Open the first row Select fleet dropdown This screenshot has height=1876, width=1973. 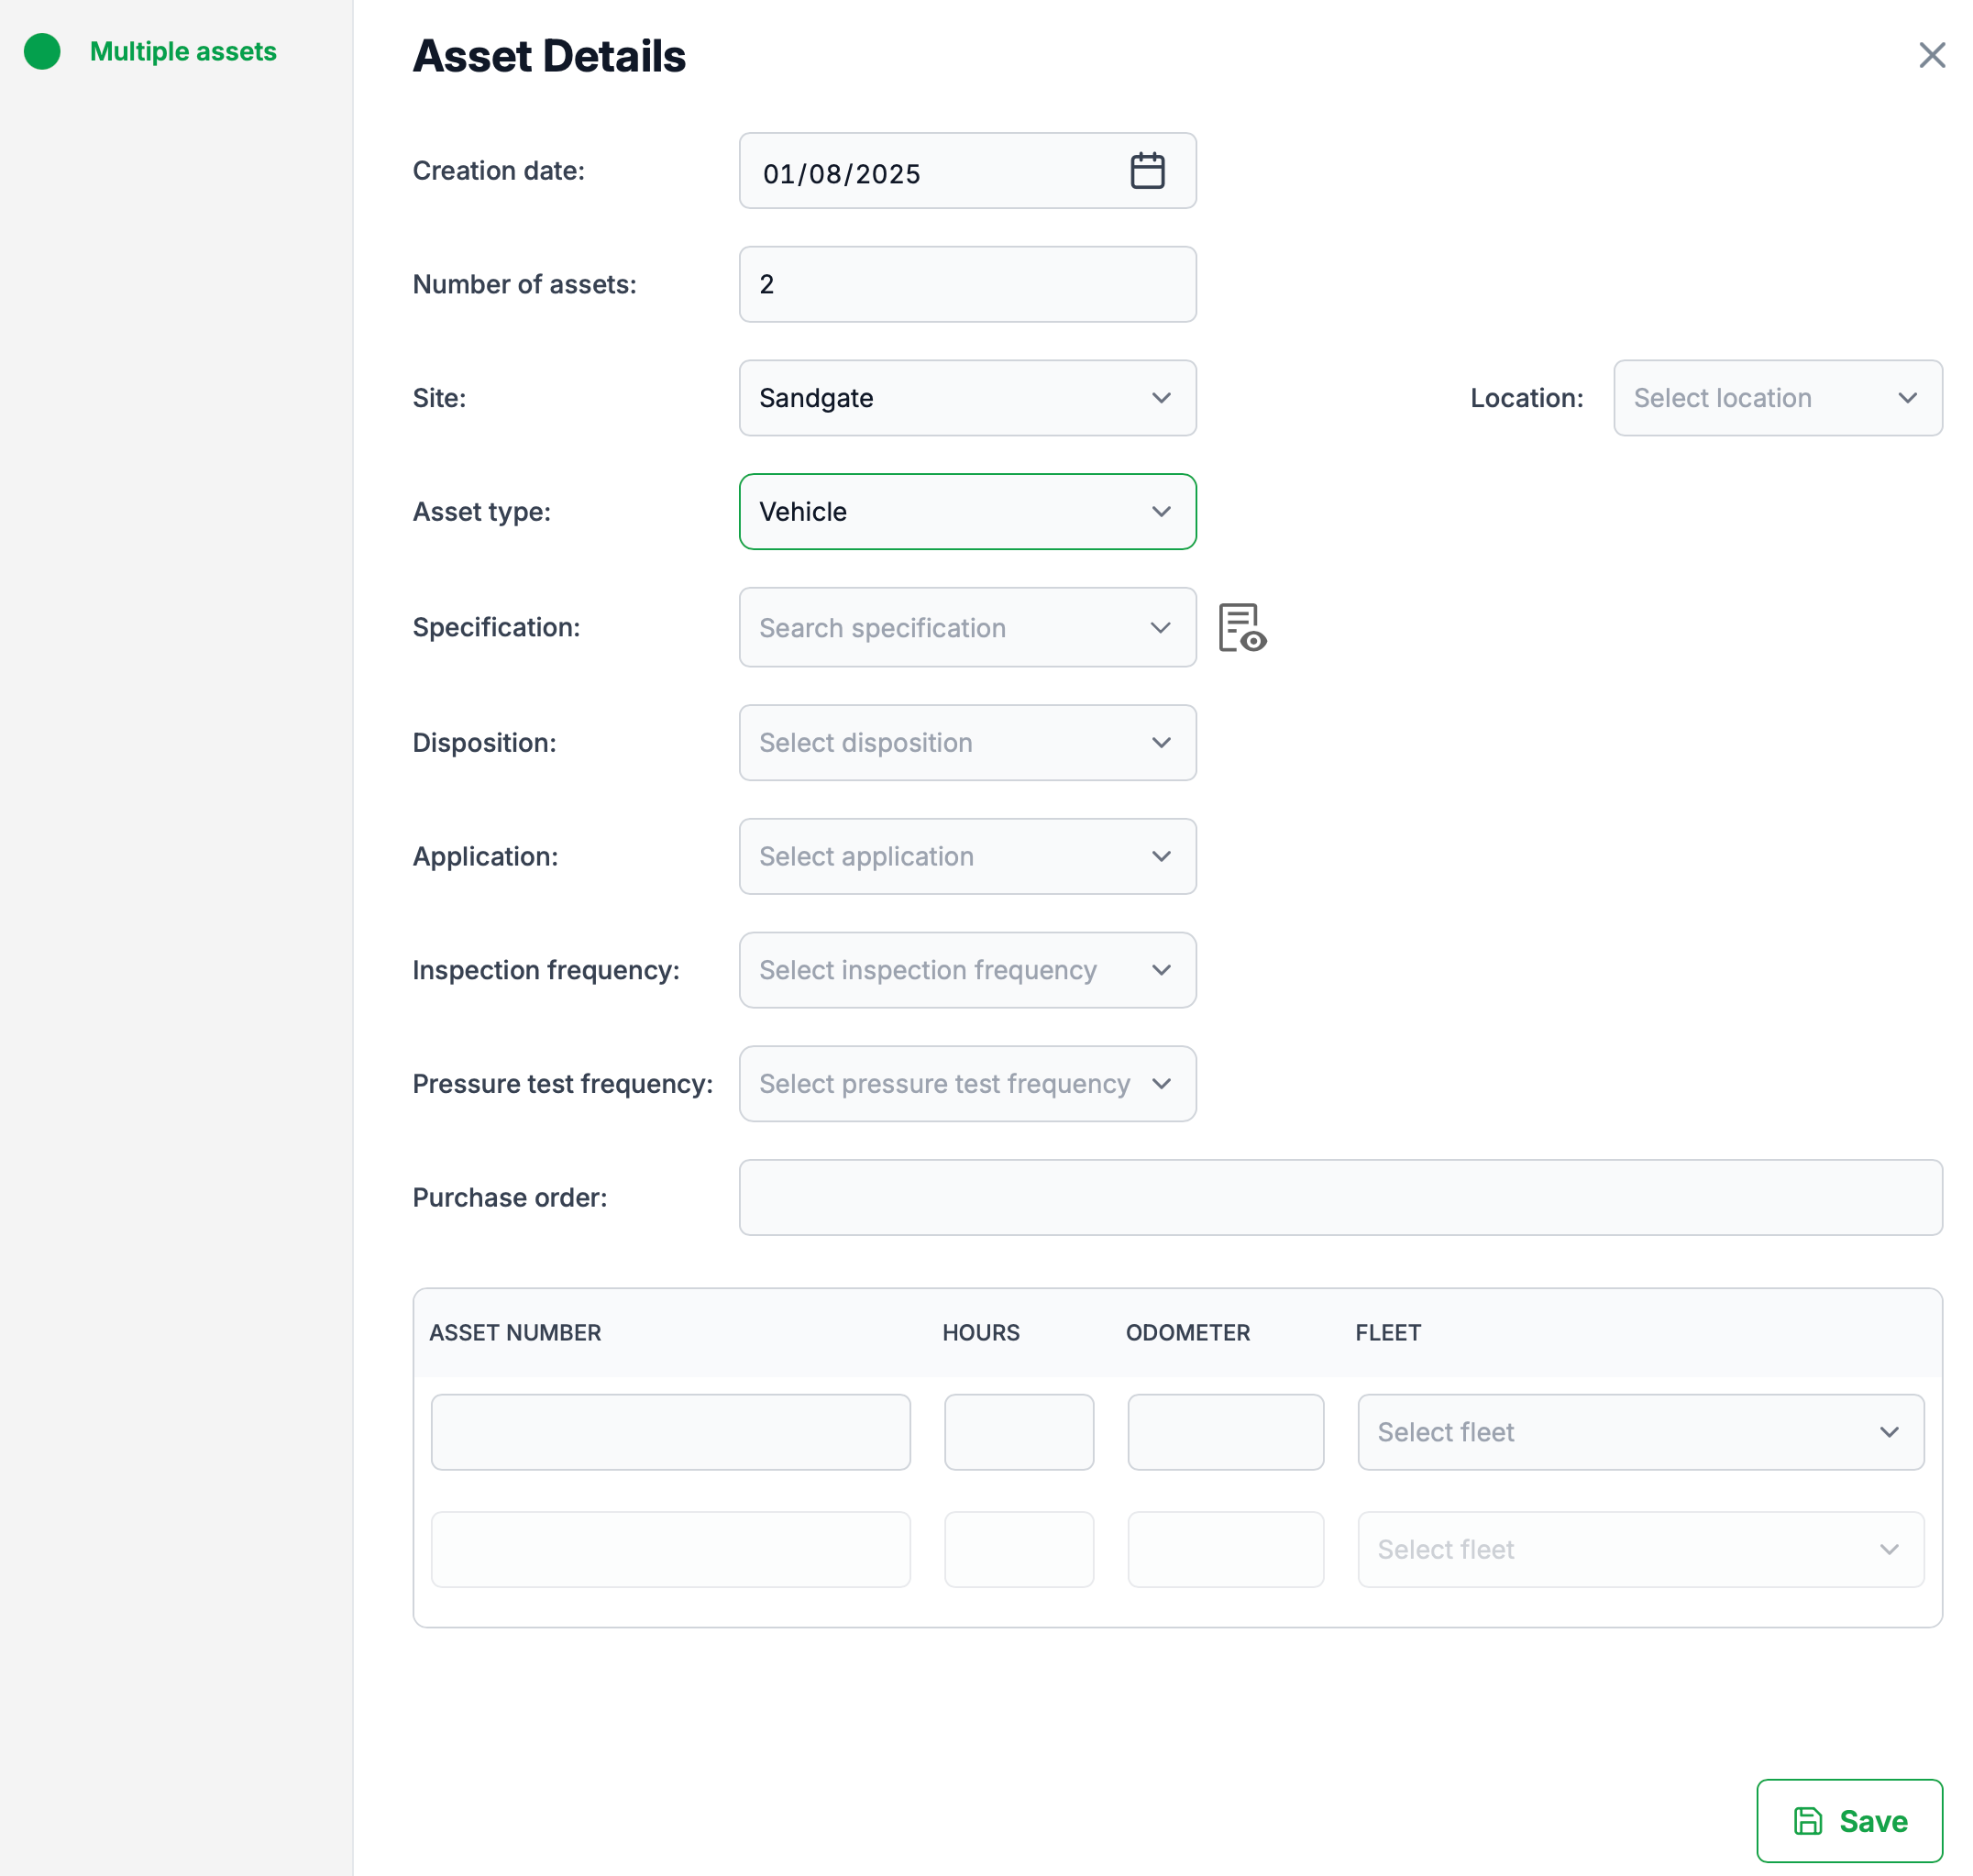[x=1639, y=1432]
